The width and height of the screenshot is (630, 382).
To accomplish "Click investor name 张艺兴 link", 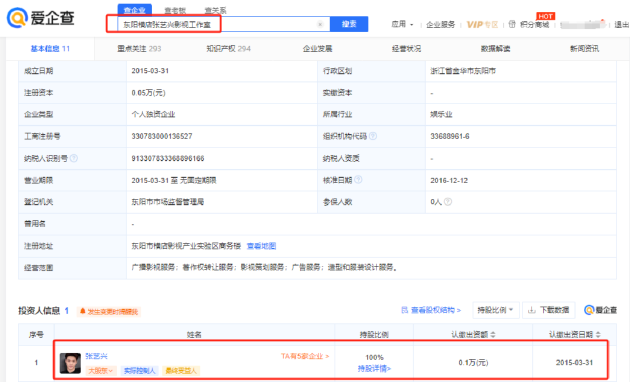I will (96, 356).
